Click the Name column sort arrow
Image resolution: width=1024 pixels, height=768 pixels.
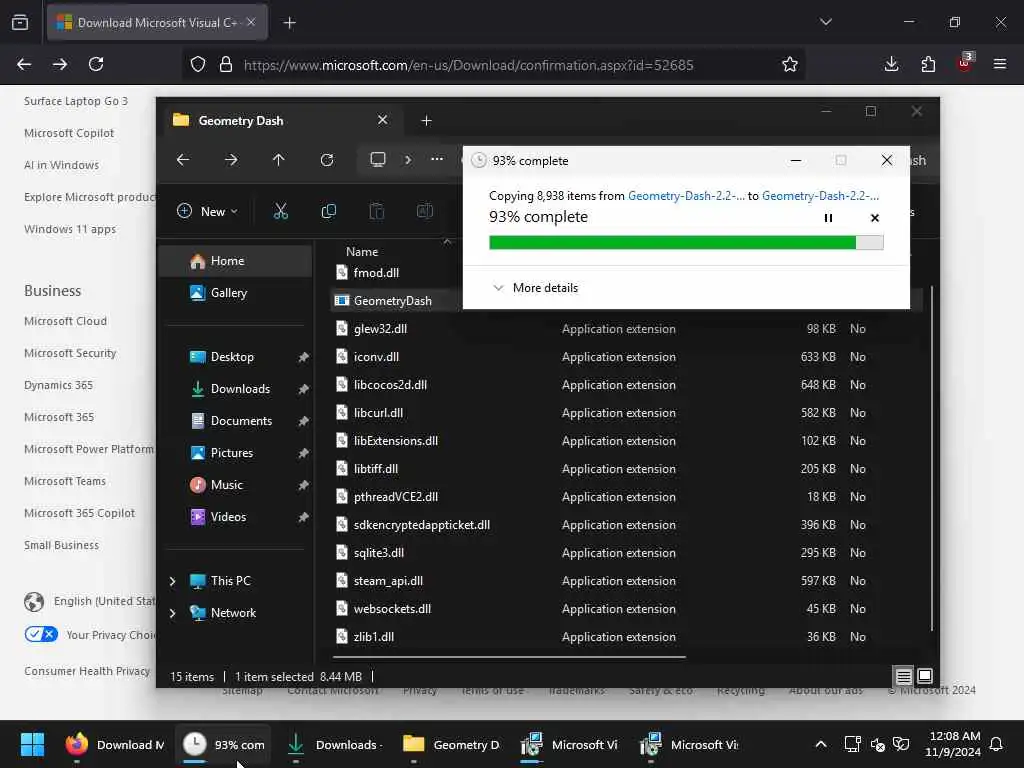tap(447, 242)
